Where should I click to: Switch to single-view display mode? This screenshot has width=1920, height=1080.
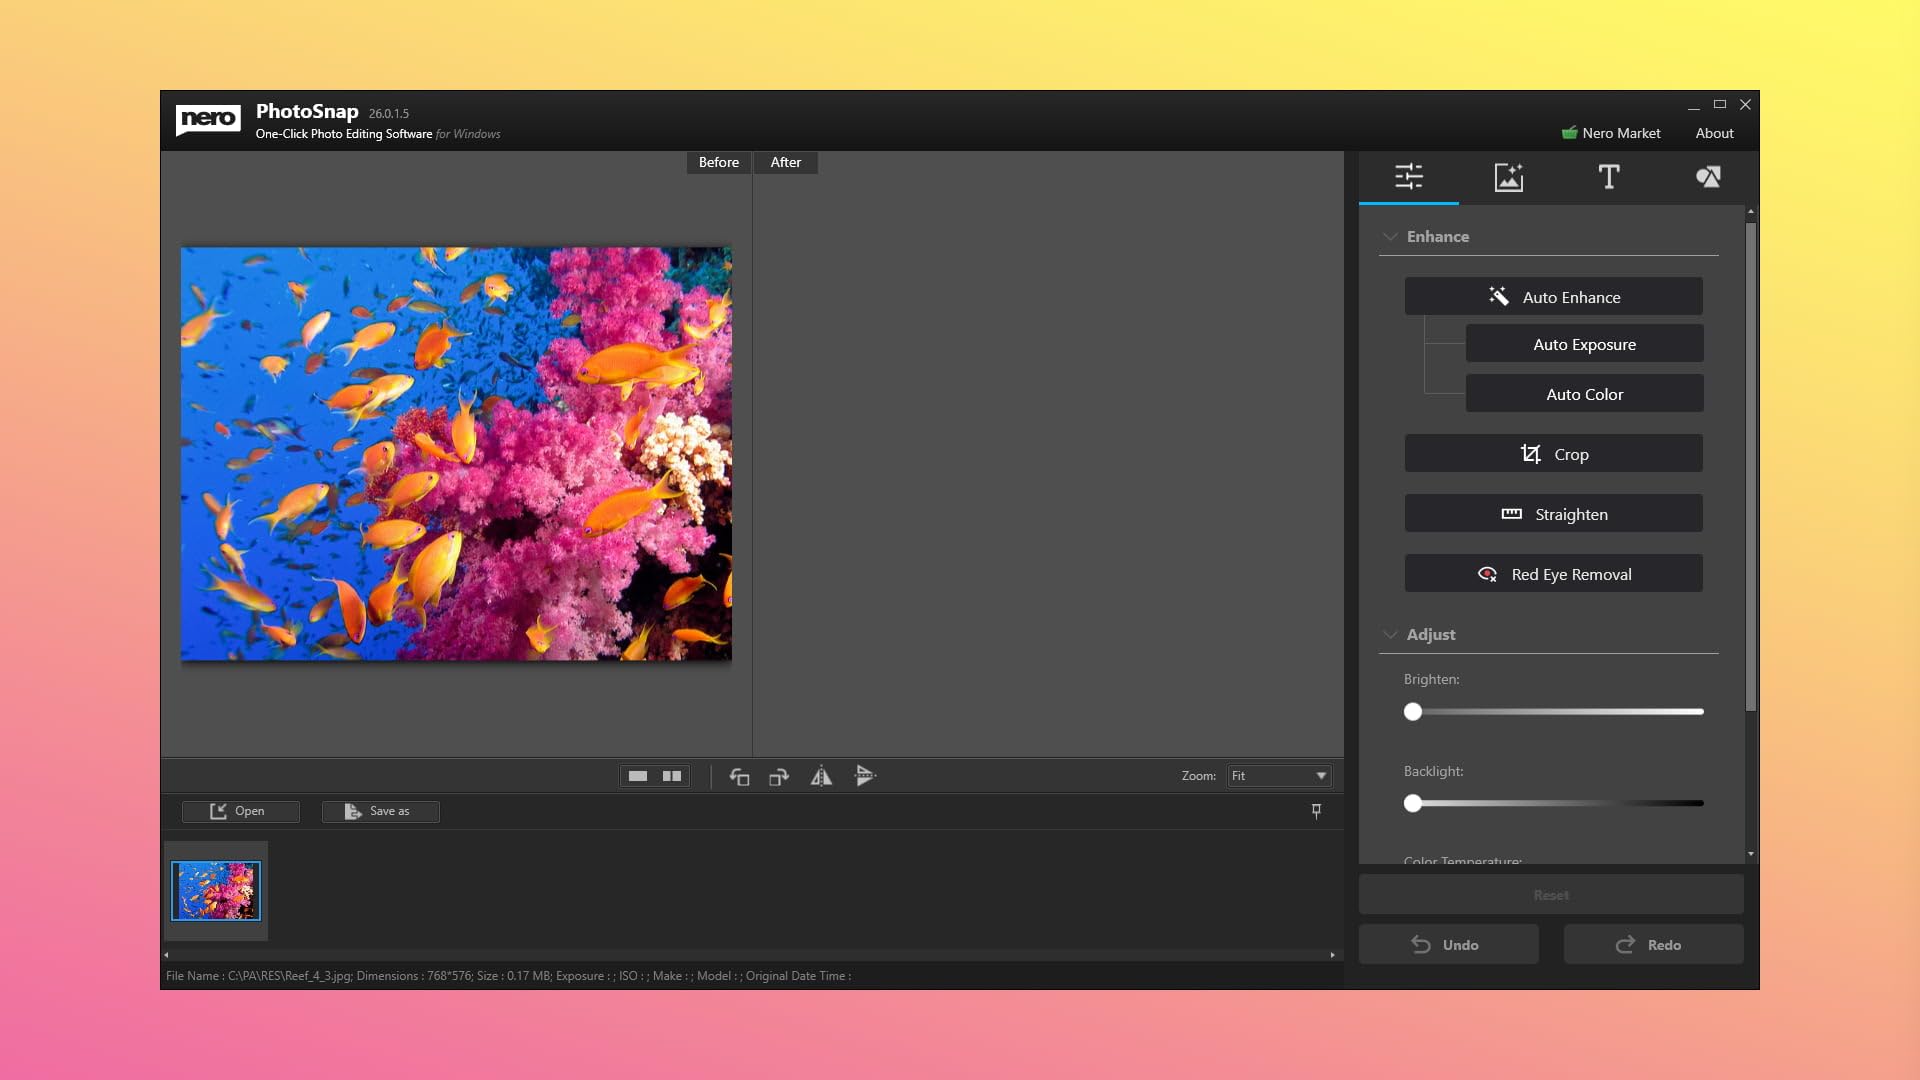(x=638, y=776)
